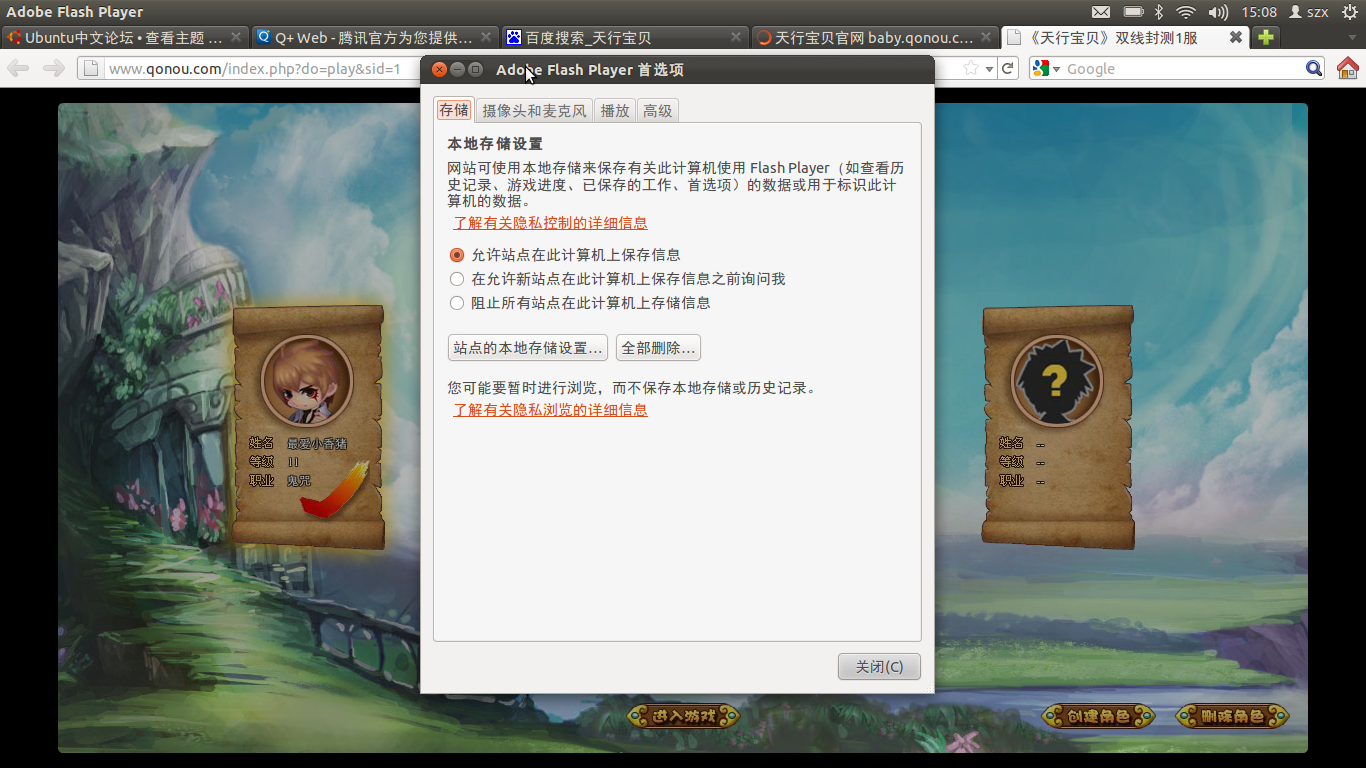Close the Flash Player preferences window with the red button
The height and width of the screenshot is (768, 1366).
point(439,70)
